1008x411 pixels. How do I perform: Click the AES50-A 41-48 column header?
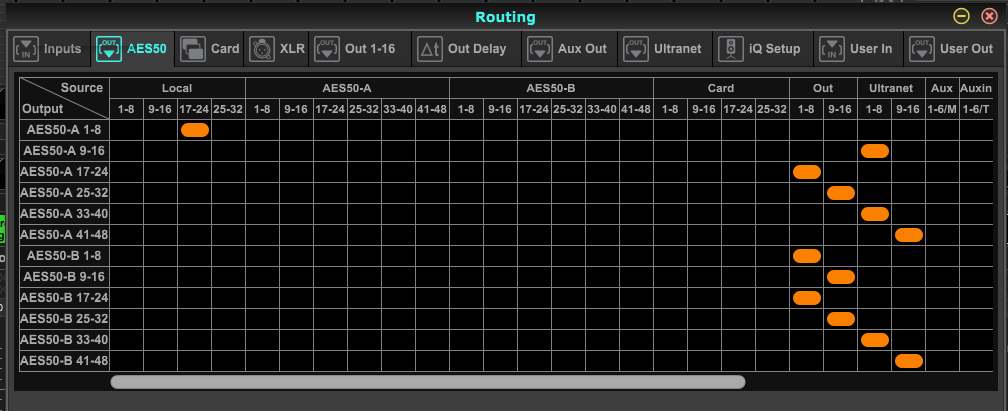point(432,109)
